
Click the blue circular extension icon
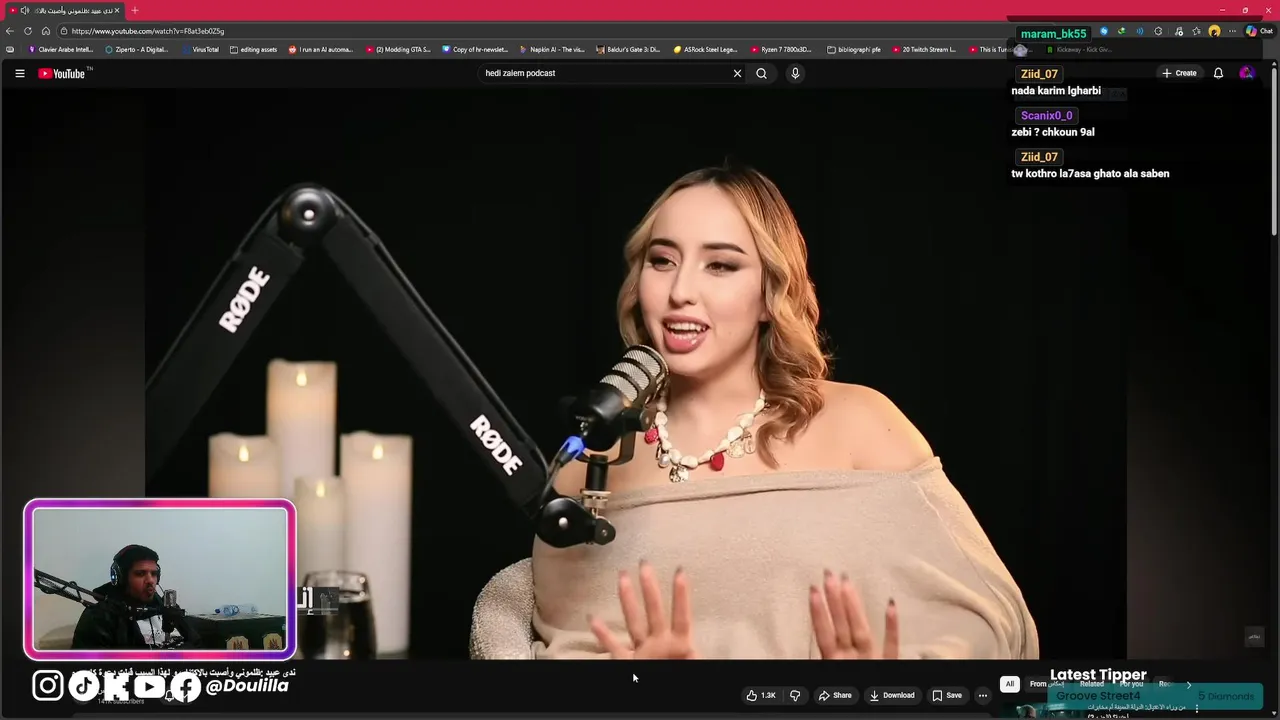1103,31
